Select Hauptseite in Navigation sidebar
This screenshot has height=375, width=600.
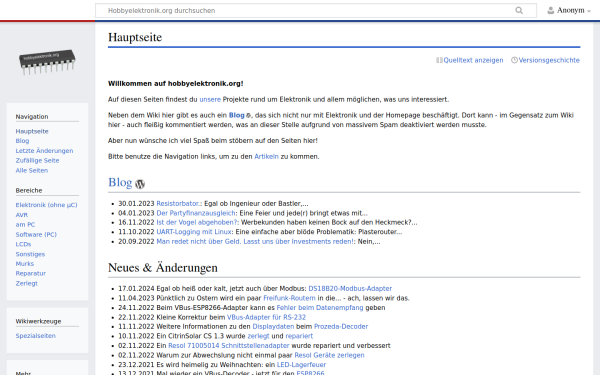[32, 131]
